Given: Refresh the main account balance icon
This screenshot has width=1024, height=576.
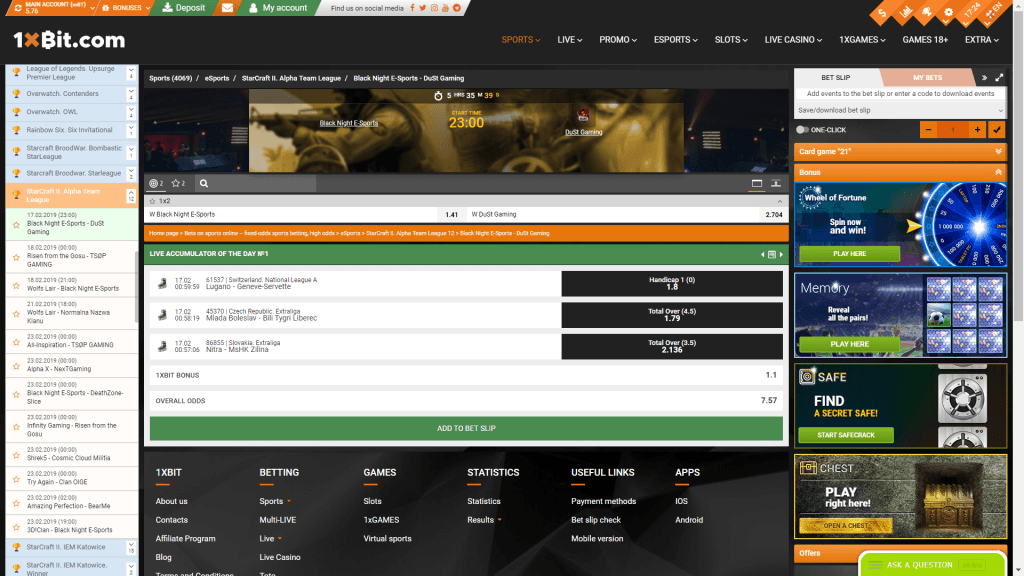Looking at the screenshot, I should (x=18, y=8).
